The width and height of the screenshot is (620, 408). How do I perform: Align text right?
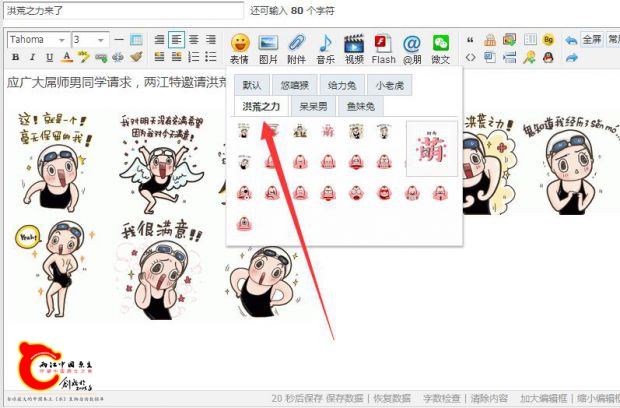(x=211, y=40)
